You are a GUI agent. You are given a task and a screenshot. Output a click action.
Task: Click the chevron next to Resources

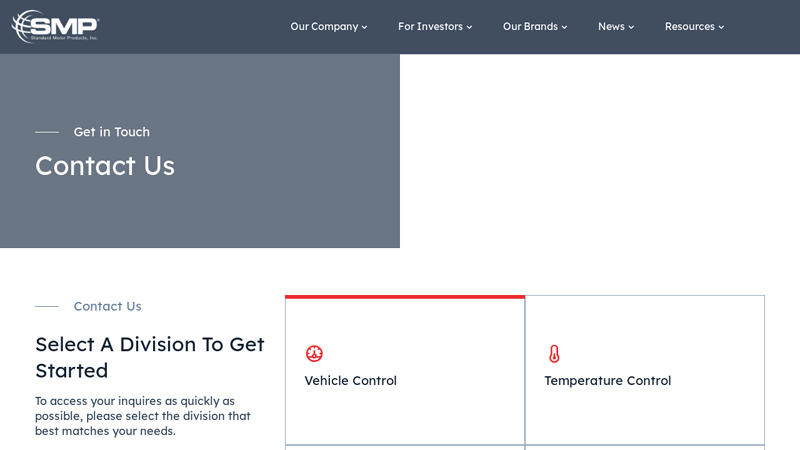click(722, 27)
